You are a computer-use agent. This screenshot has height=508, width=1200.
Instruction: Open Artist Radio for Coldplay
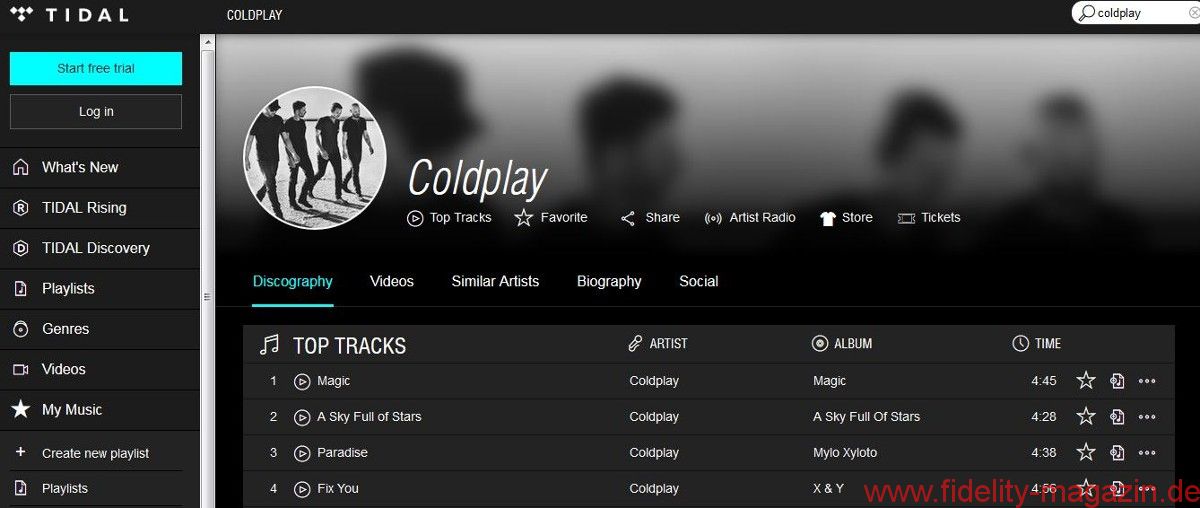[x=713, y=218]
